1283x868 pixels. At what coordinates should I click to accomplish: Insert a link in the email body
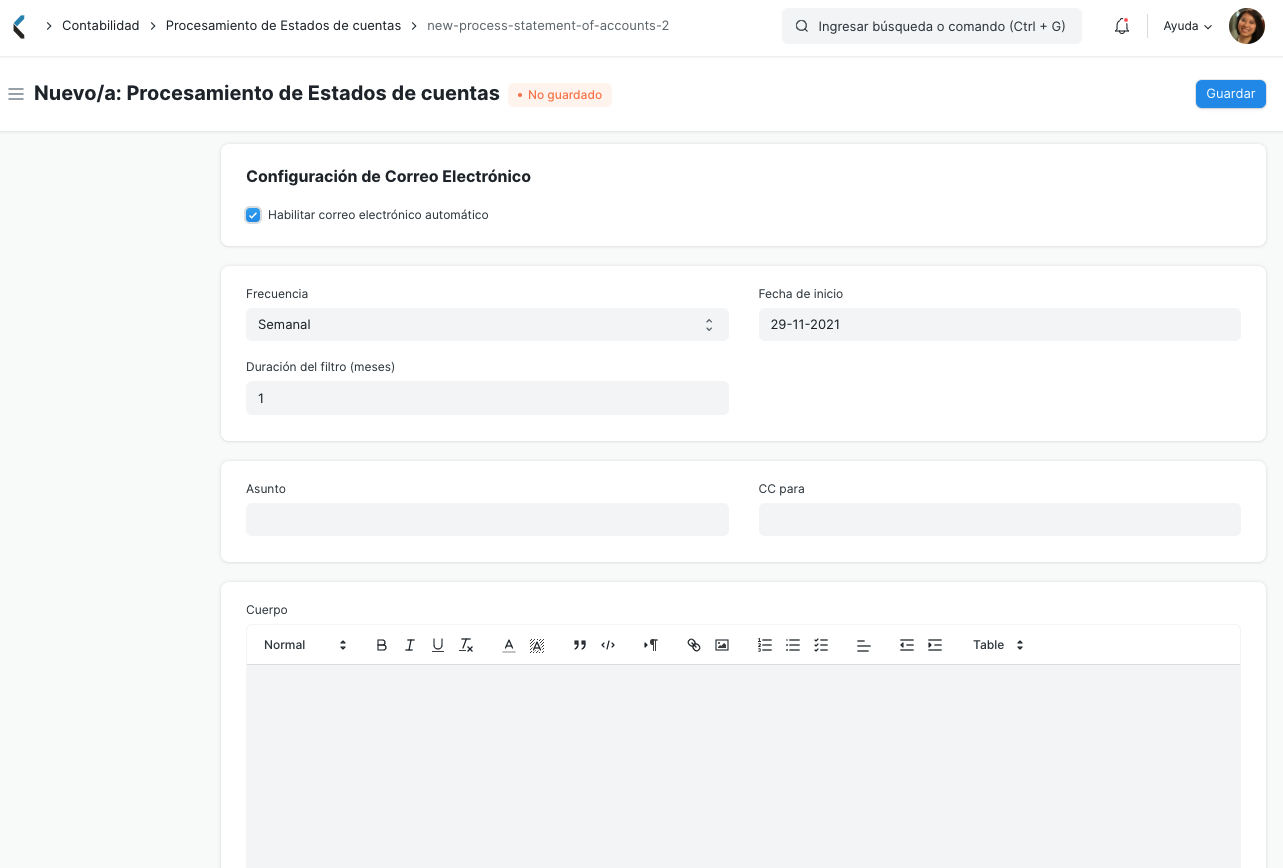694,644
